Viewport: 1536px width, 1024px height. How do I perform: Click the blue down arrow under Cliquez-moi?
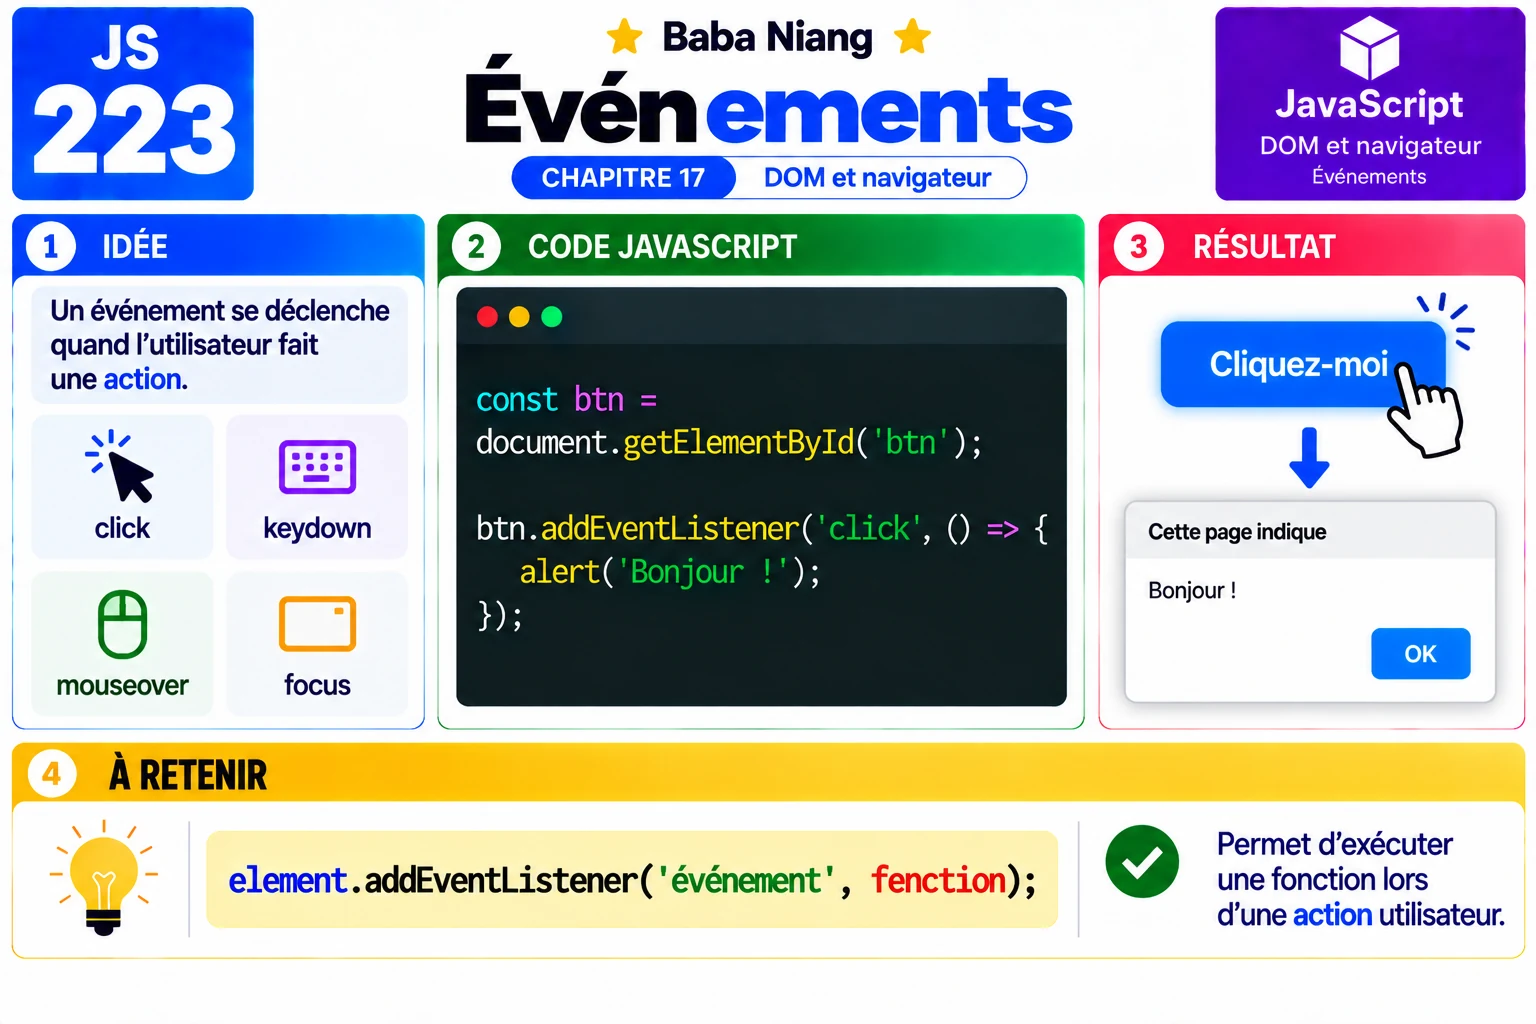(1309, 458)
